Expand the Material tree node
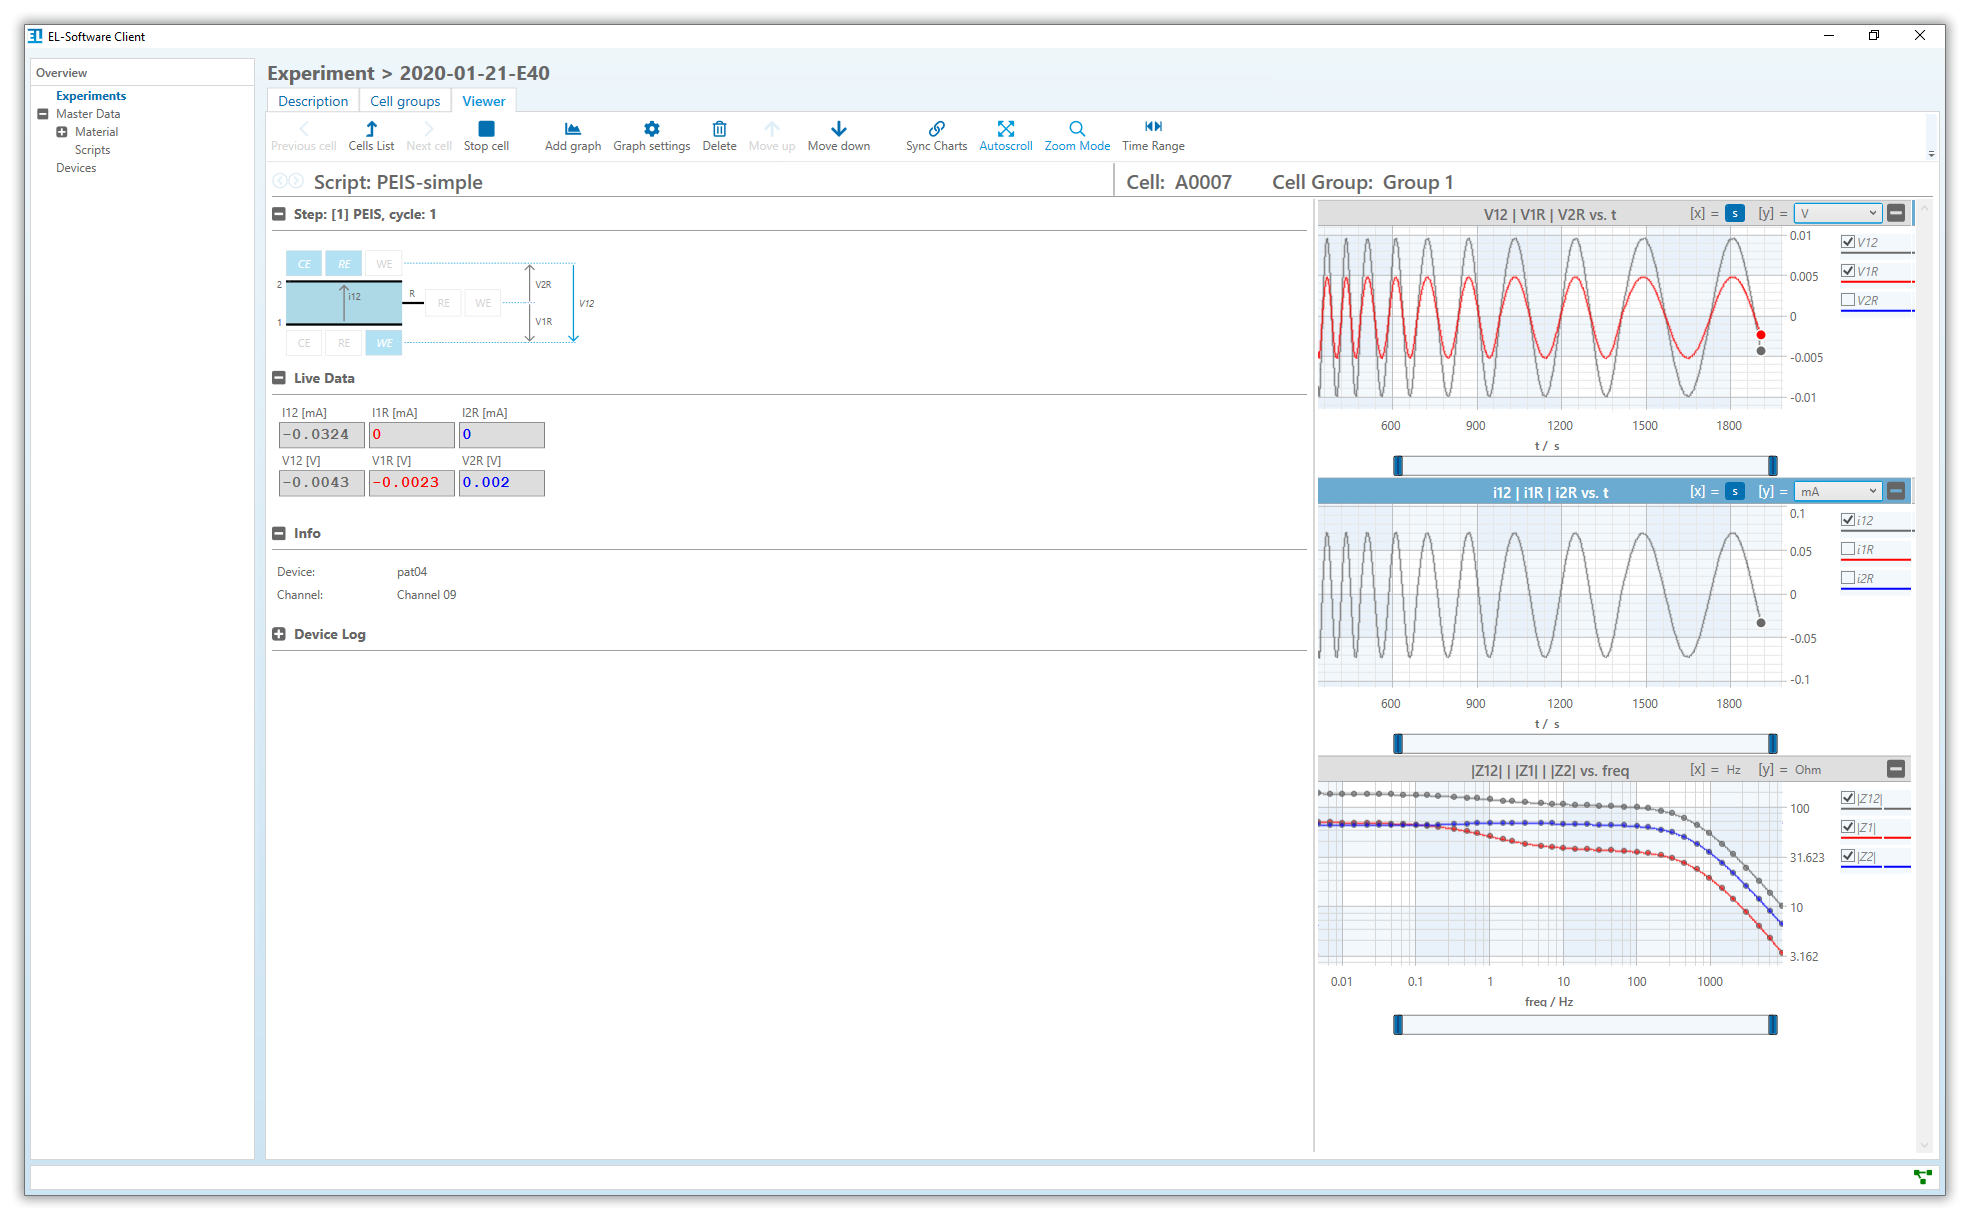This screenshot has height=1220, width=1970. (62, 132)
